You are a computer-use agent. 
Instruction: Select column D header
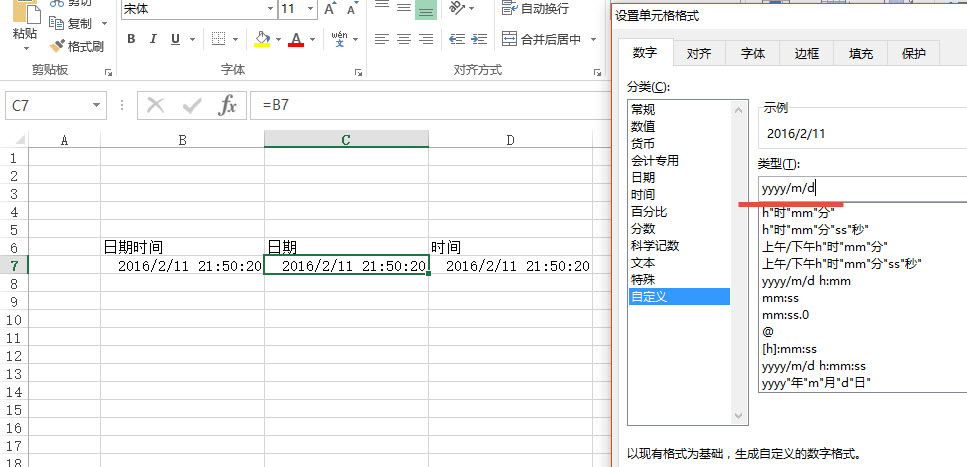[511, 140]
